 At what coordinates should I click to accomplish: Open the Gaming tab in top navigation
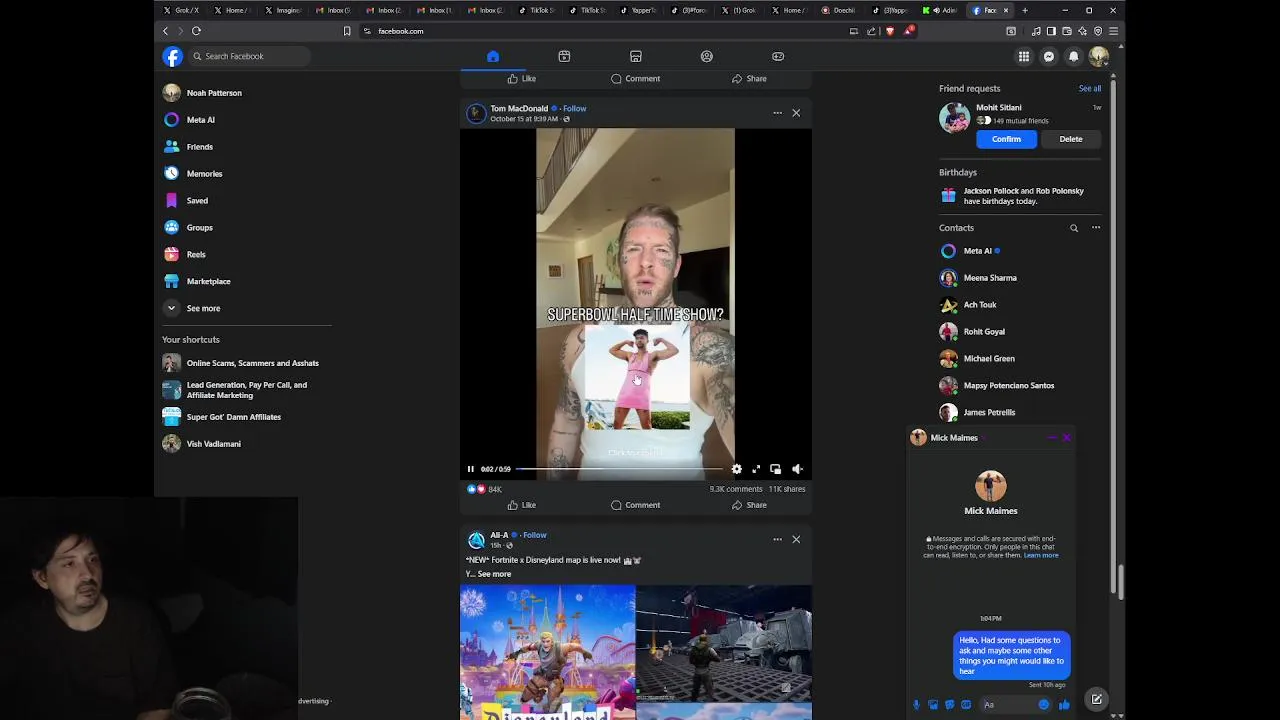(x=778, y=56)
